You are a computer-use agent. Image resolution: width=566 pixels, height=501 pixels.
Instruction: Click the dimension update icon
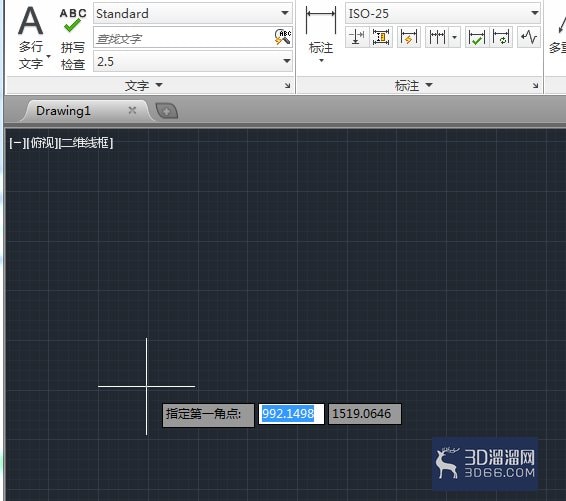point(501,37)
